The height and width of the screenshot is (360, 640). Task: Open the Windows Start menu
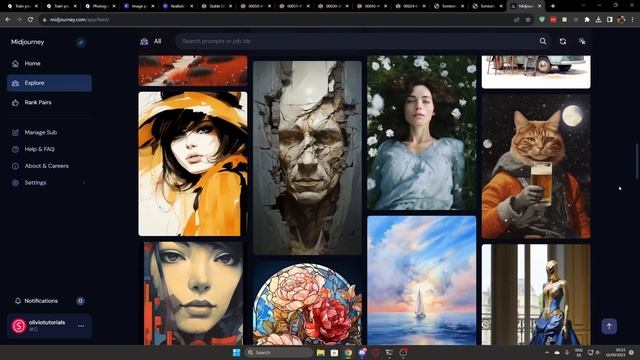click(236, 353)
